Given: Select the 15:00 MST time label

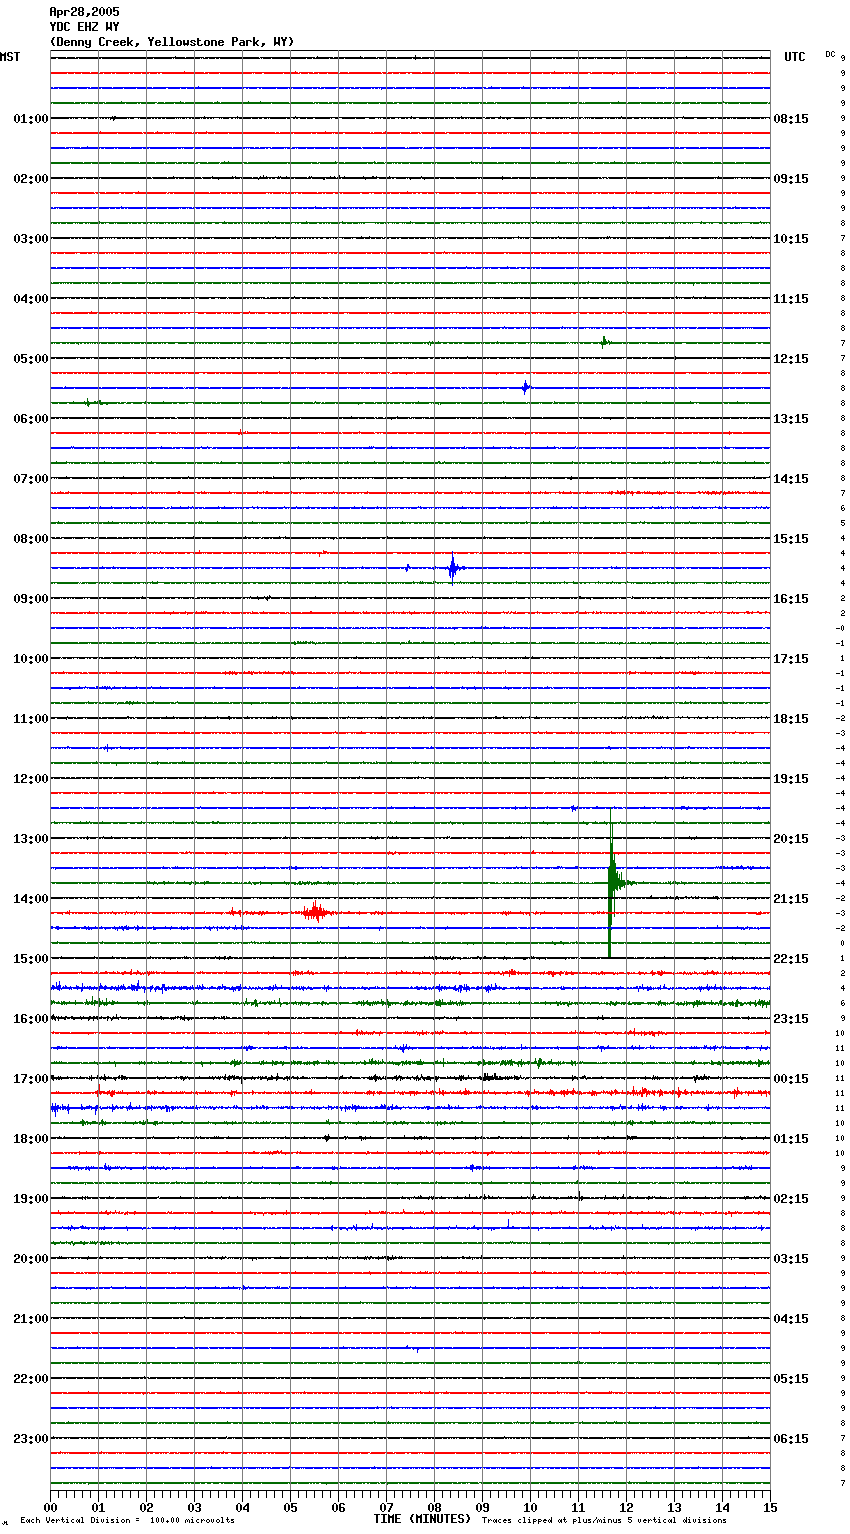Looking at the screenshot, I should tap(31, 959).
